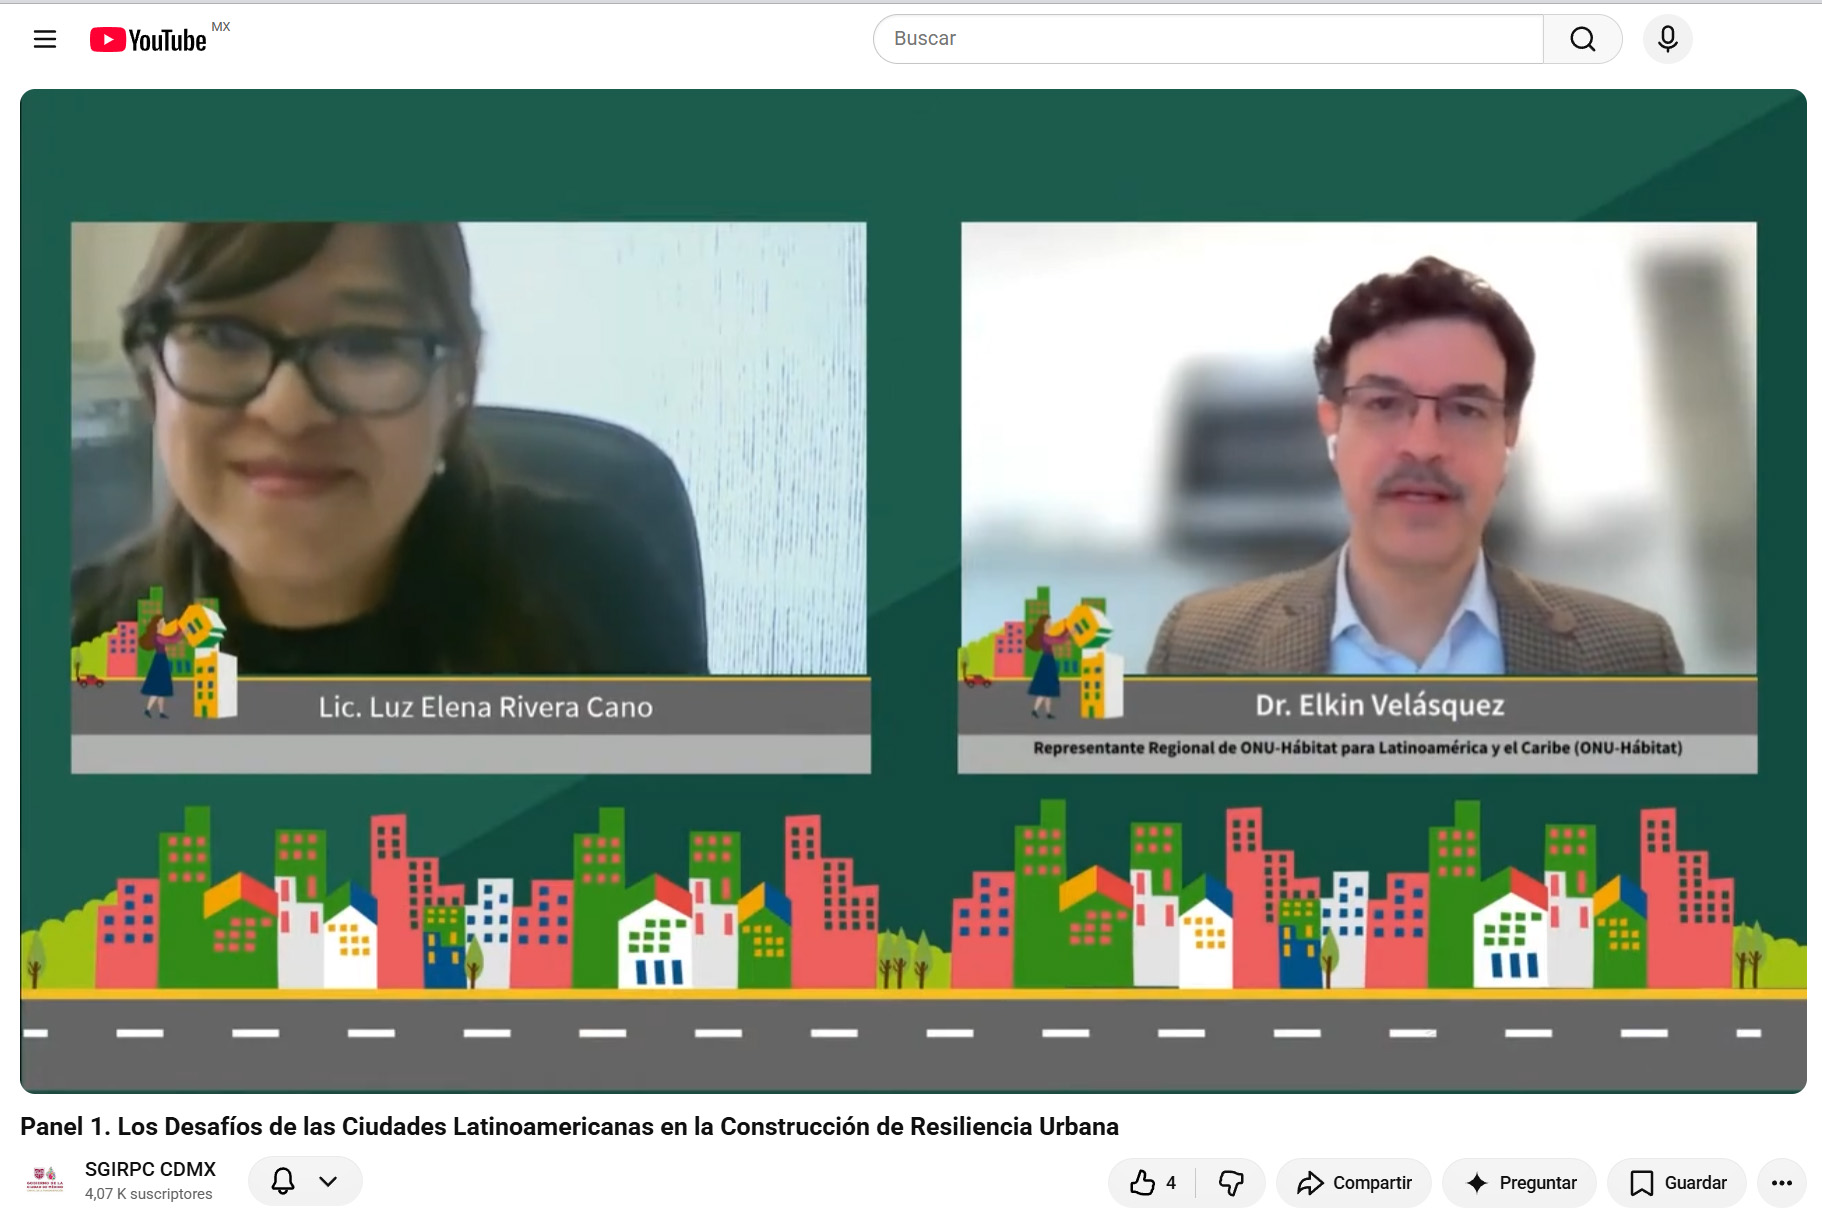Open the hamburger guide menu

coord(45,39)
